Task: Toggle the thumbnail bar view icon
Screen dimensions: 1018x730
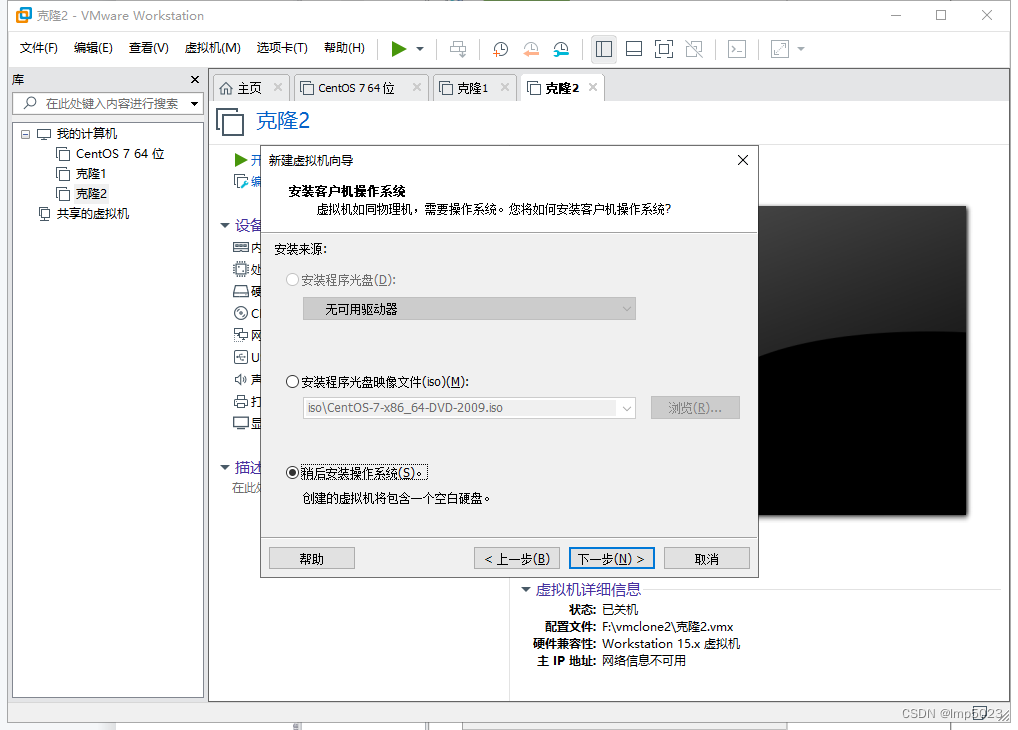Action: pos(634,49)
